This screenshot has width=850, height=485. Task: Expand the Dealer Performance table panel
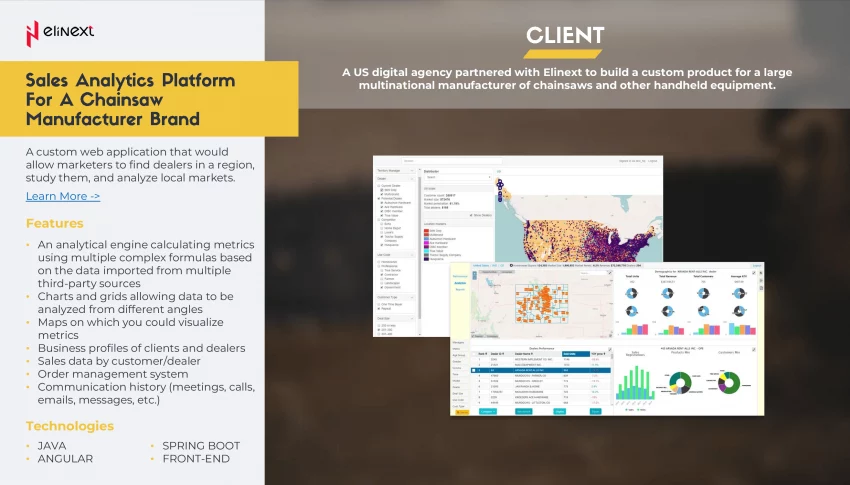click(x=610, y=350)
